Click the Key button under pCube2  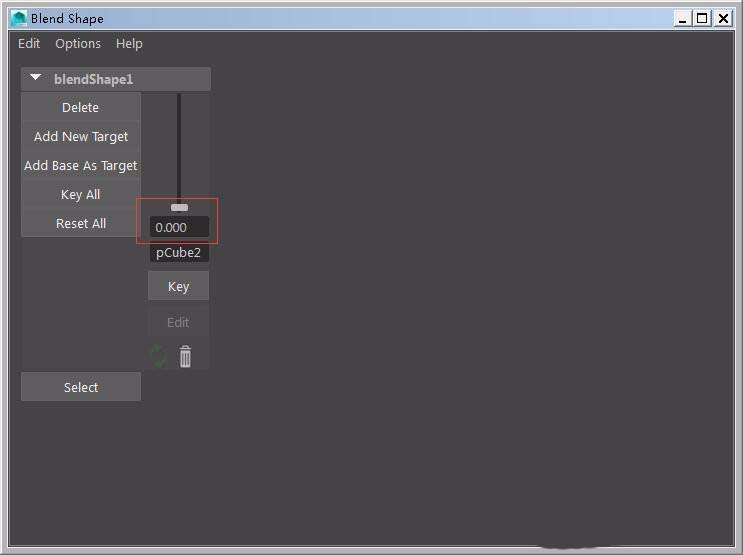(x=179, y=286)
